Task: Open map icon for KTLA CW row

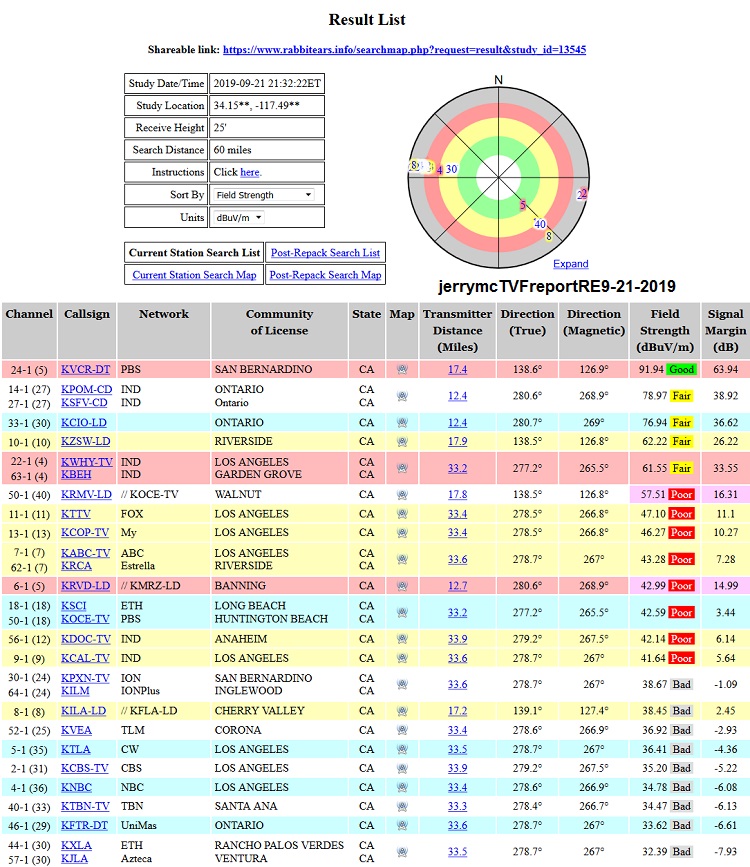Action: (x=401, y=750)
